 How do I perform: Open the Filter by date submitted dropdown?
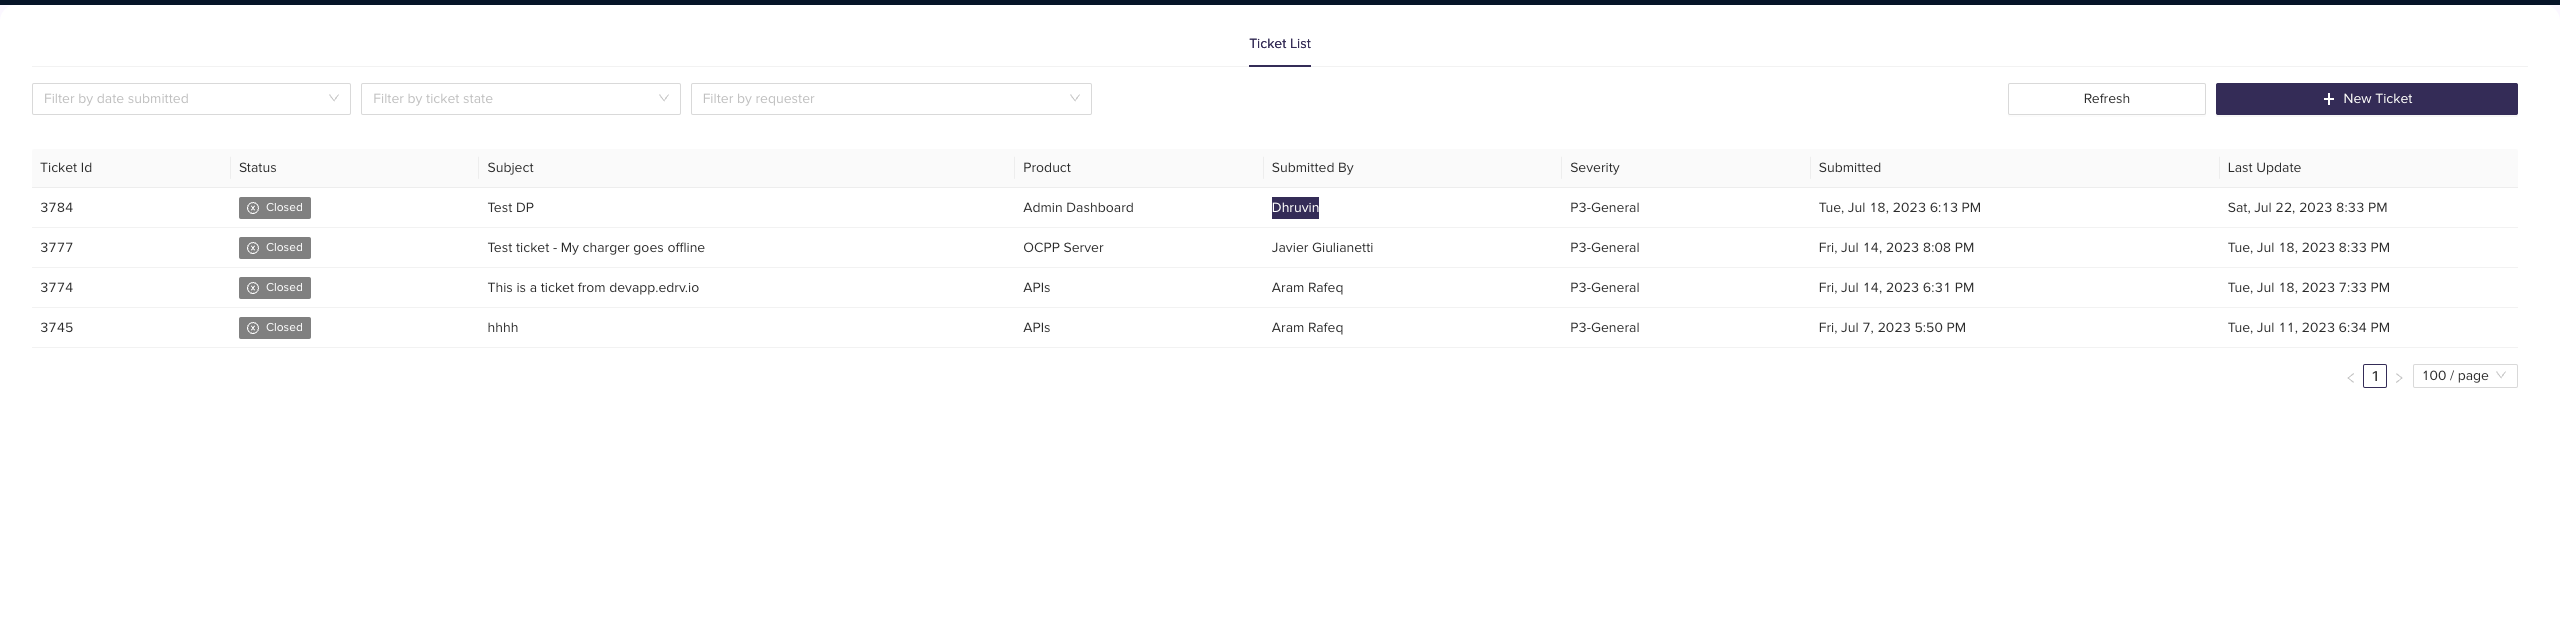191,99
